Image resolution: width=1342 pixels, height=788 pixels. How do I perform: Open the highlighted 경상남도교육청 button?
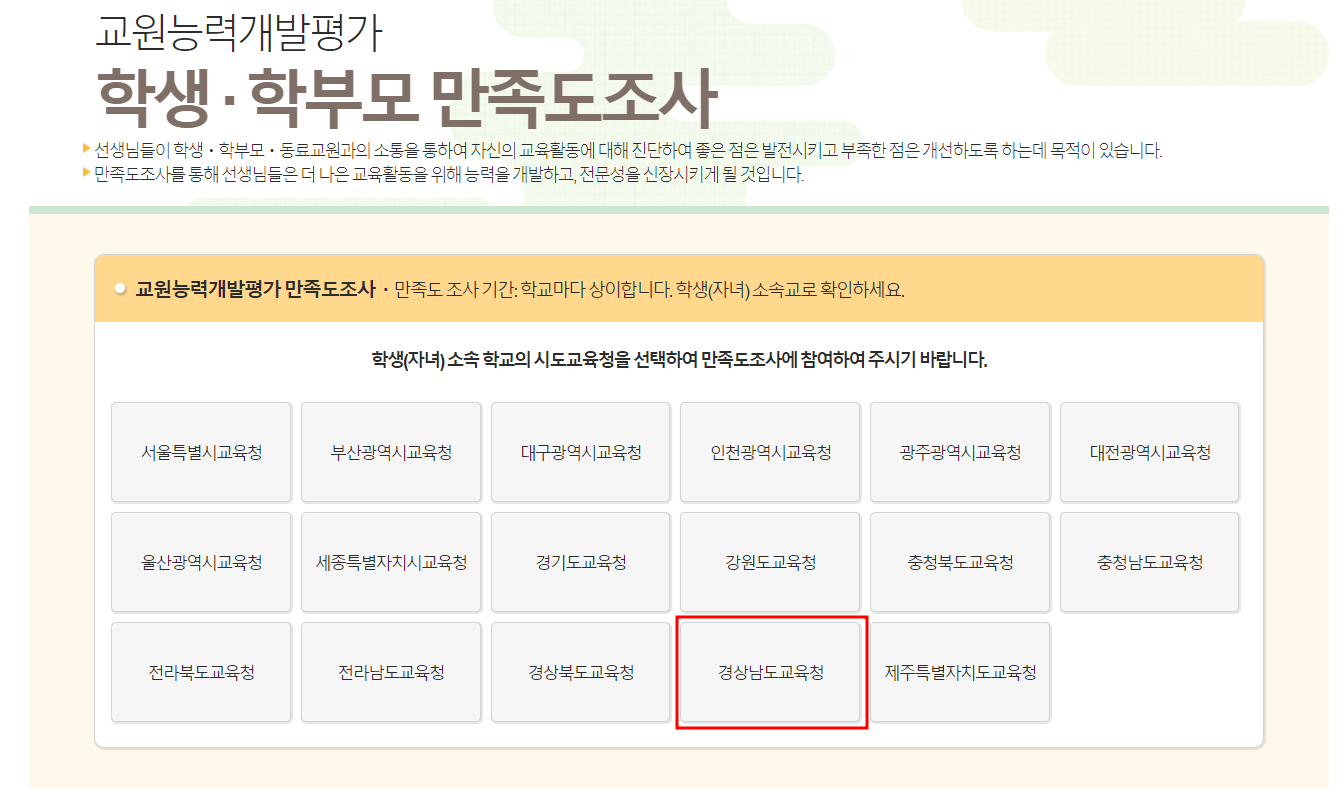[770, 672]
